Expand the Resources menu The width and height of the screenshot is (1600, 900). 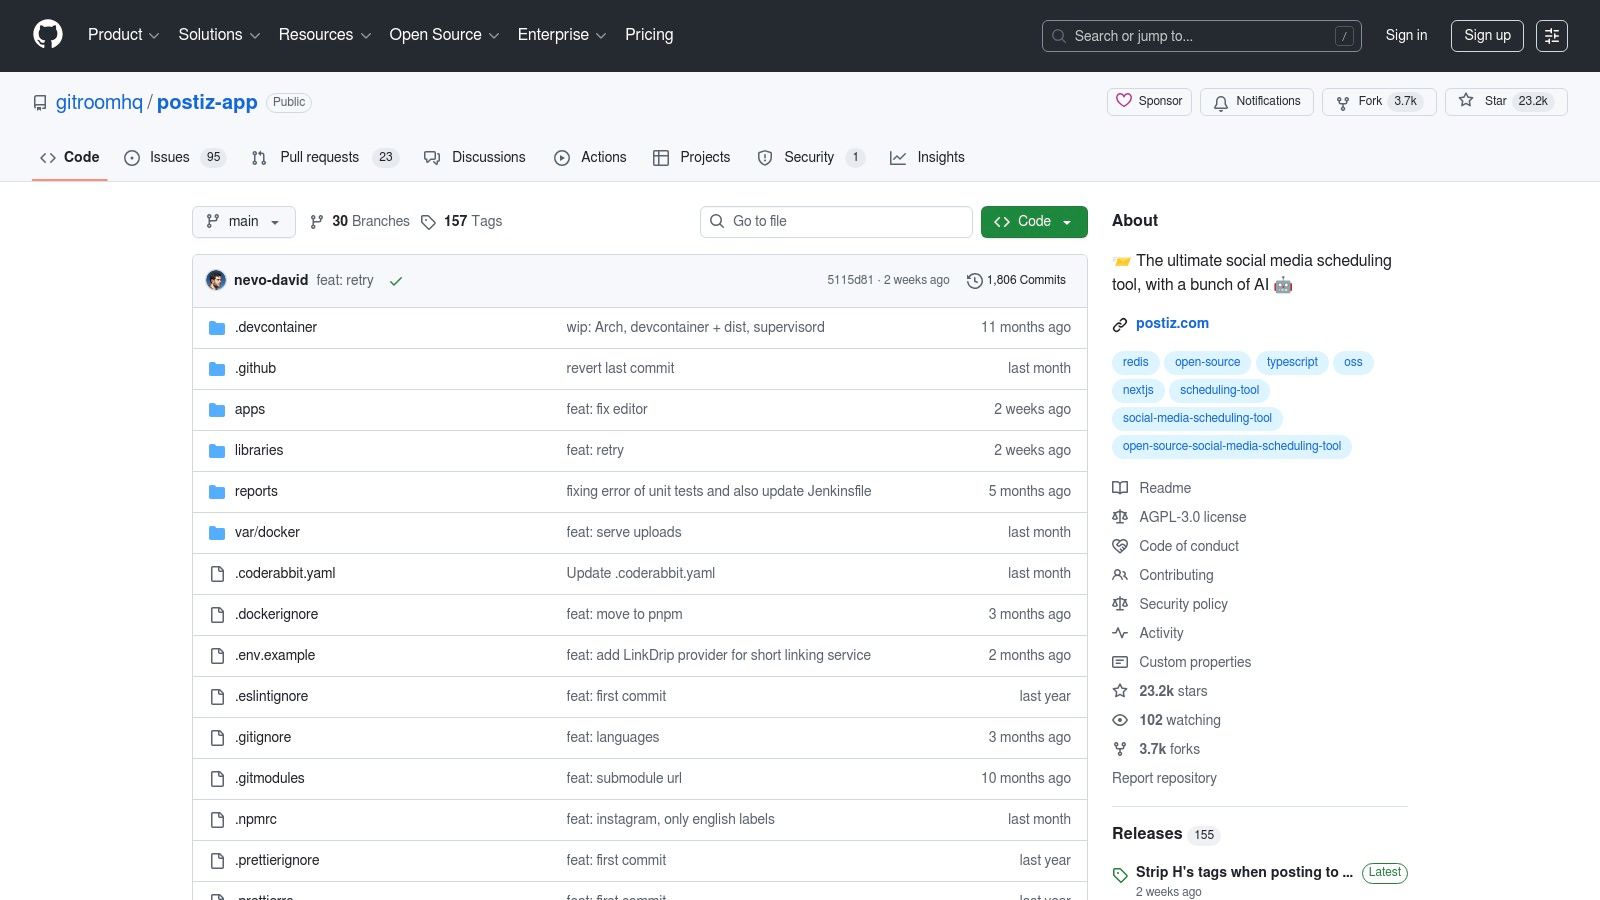click(325, 35)
